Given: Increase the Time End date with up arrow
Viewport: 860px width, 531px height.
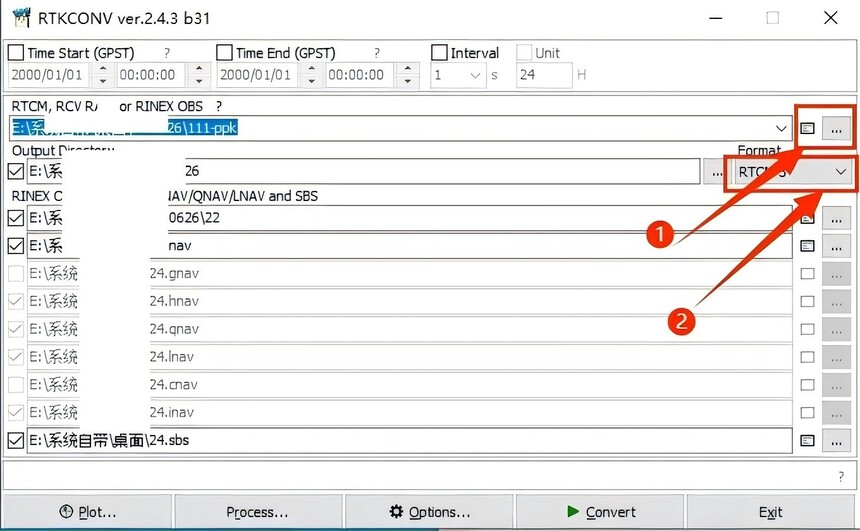Looking at the screenshot, I should (312, 69).
